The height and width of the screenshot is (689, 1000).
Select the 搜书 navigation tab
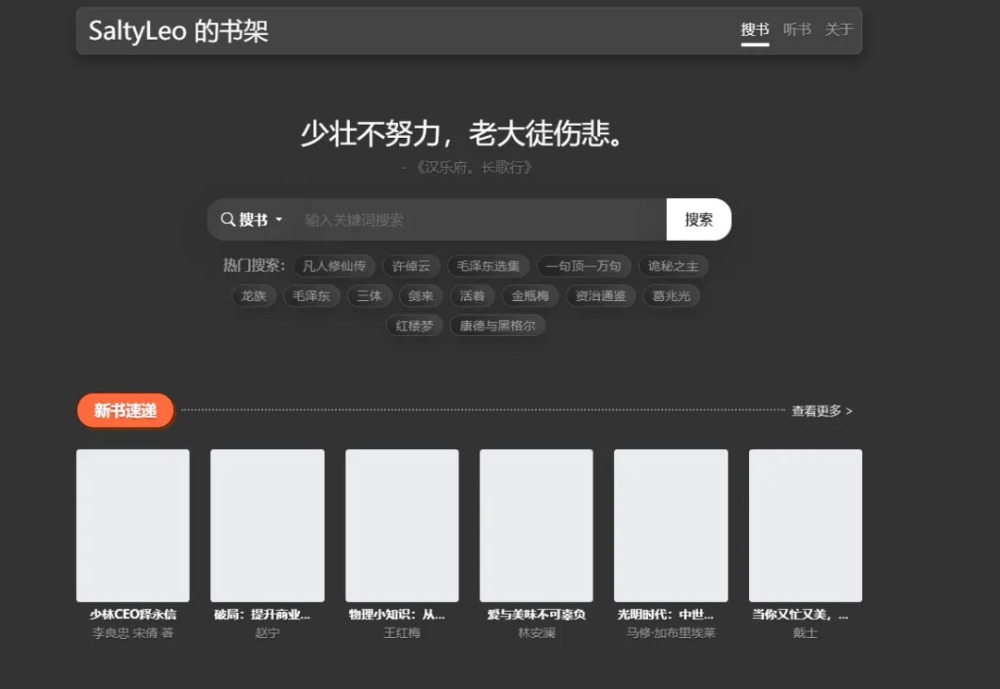point(755,30)
